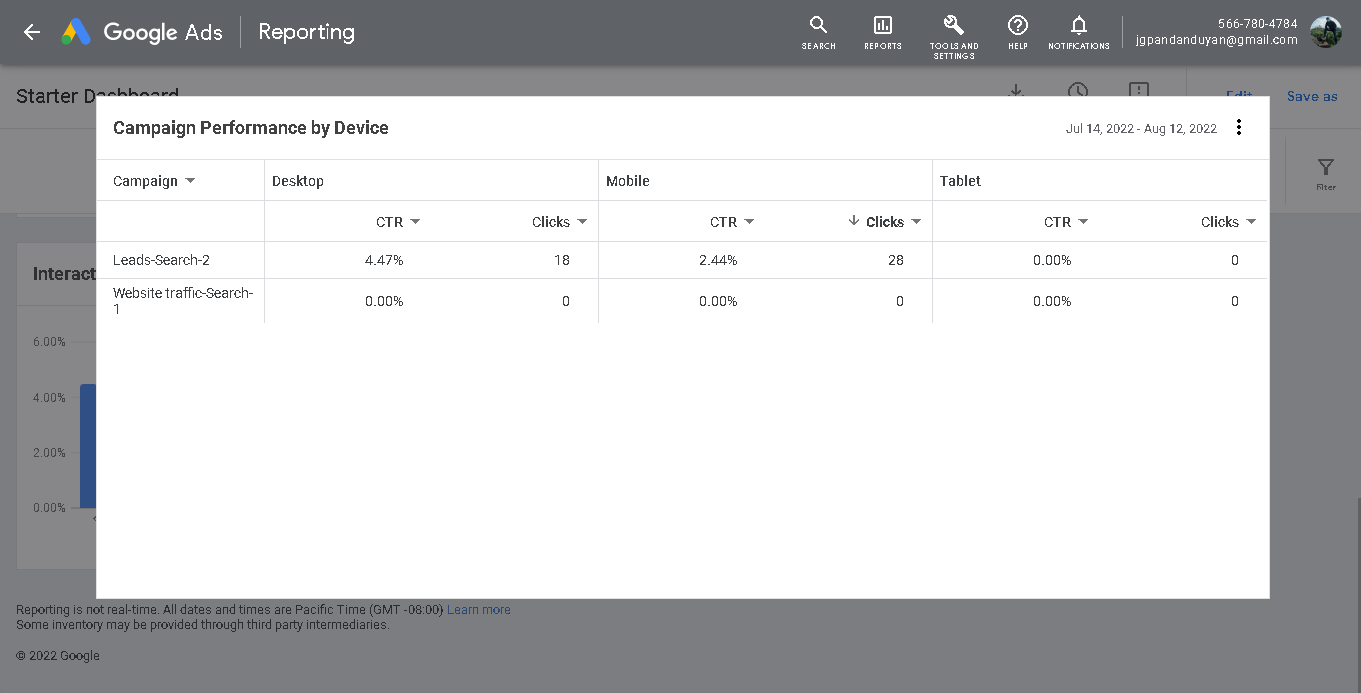Click the Filter funnel icon
Image resolution: width=1361 pixels, height=693 pixels.
tap(1326, 168)
